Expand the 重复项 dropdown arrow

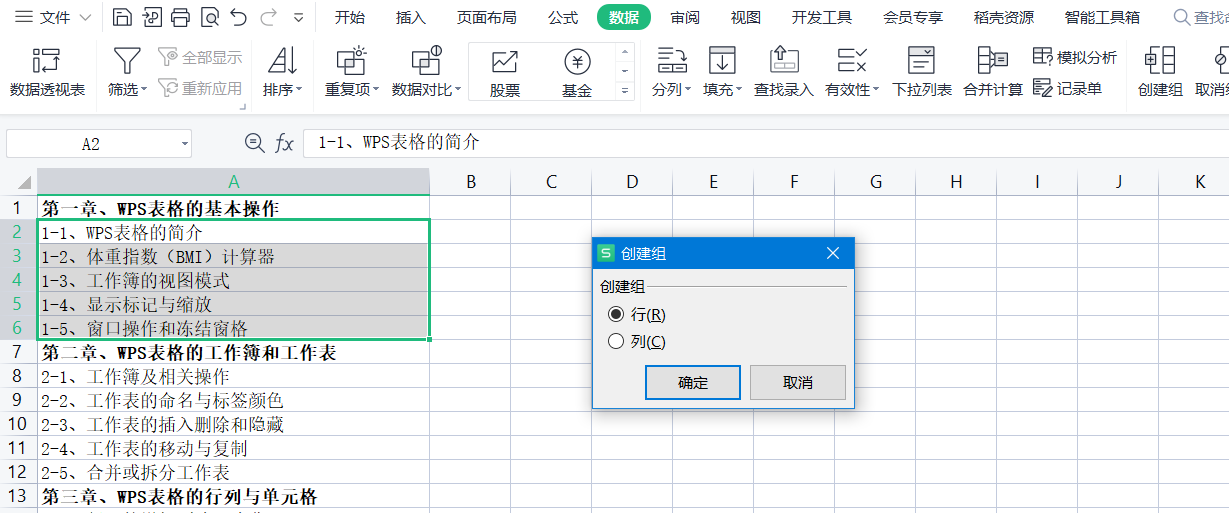pos(376,90)
